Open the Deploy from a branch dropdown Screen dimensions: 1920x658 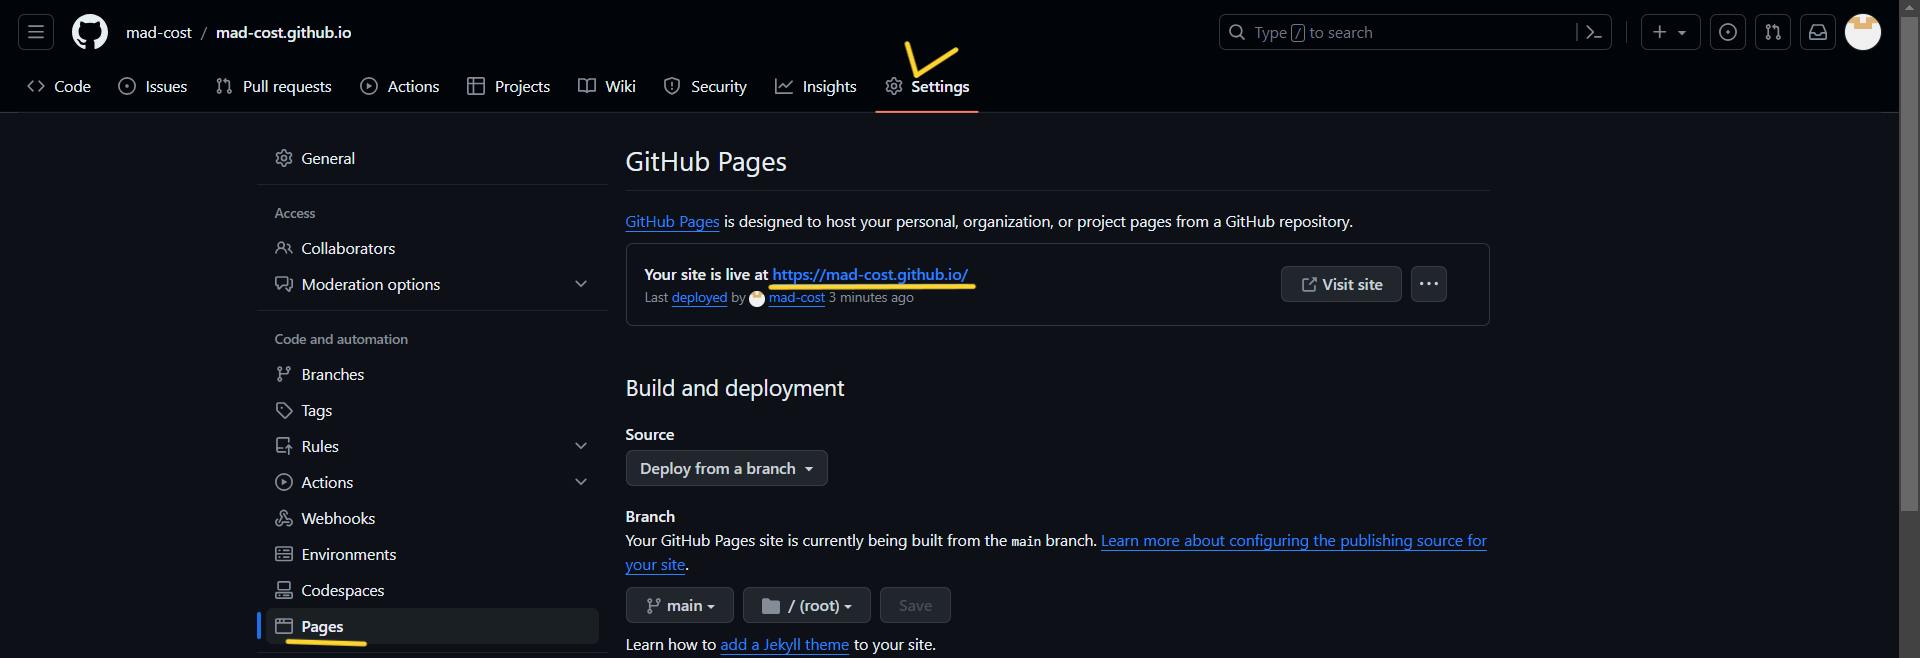(x=726, y=468)
